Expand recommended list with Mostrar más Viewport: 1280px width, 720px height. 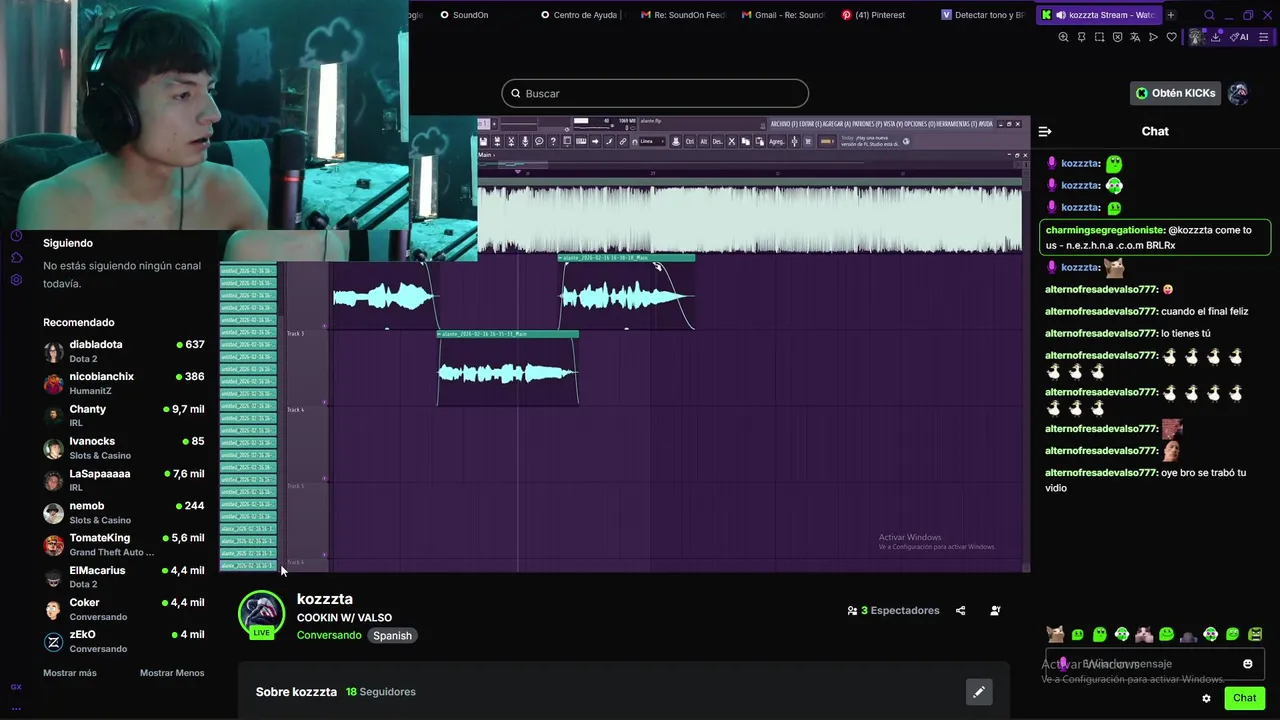[70, 673]
